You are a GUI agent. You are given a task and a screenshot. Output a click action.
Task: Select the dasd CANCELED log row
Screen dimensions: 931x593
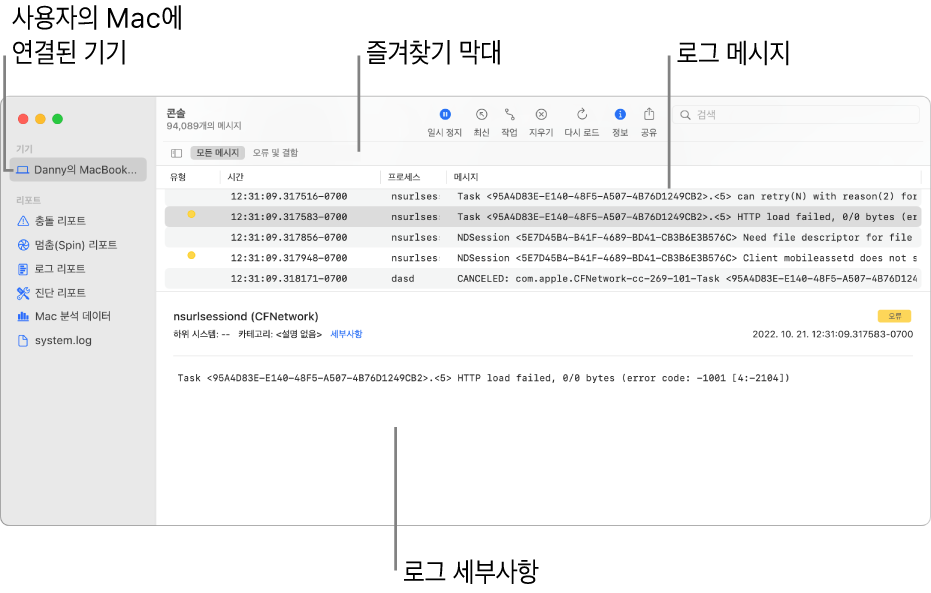click(543, 278)
